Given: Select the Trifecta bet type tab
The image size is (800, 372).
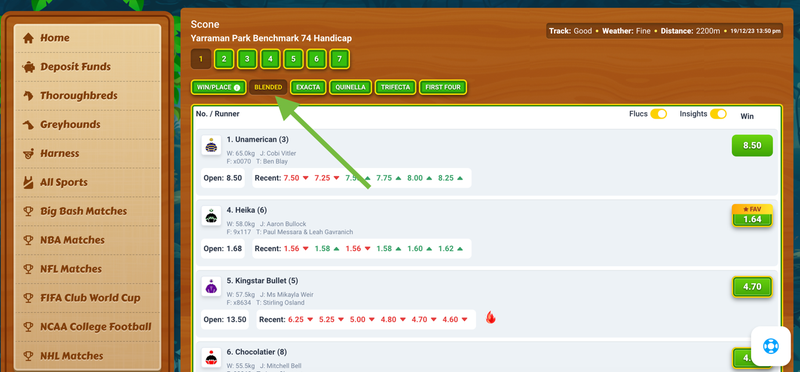Looking at the screenshot, I should pyautogui.click(x=395, y=87).
